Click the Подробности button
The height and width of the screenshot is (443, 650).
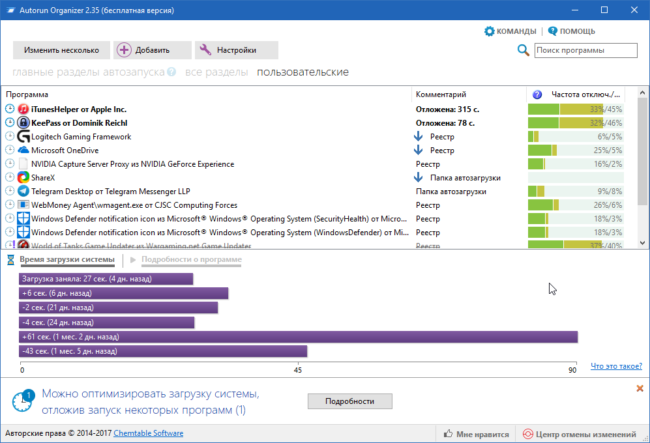[x=350, y=401]
